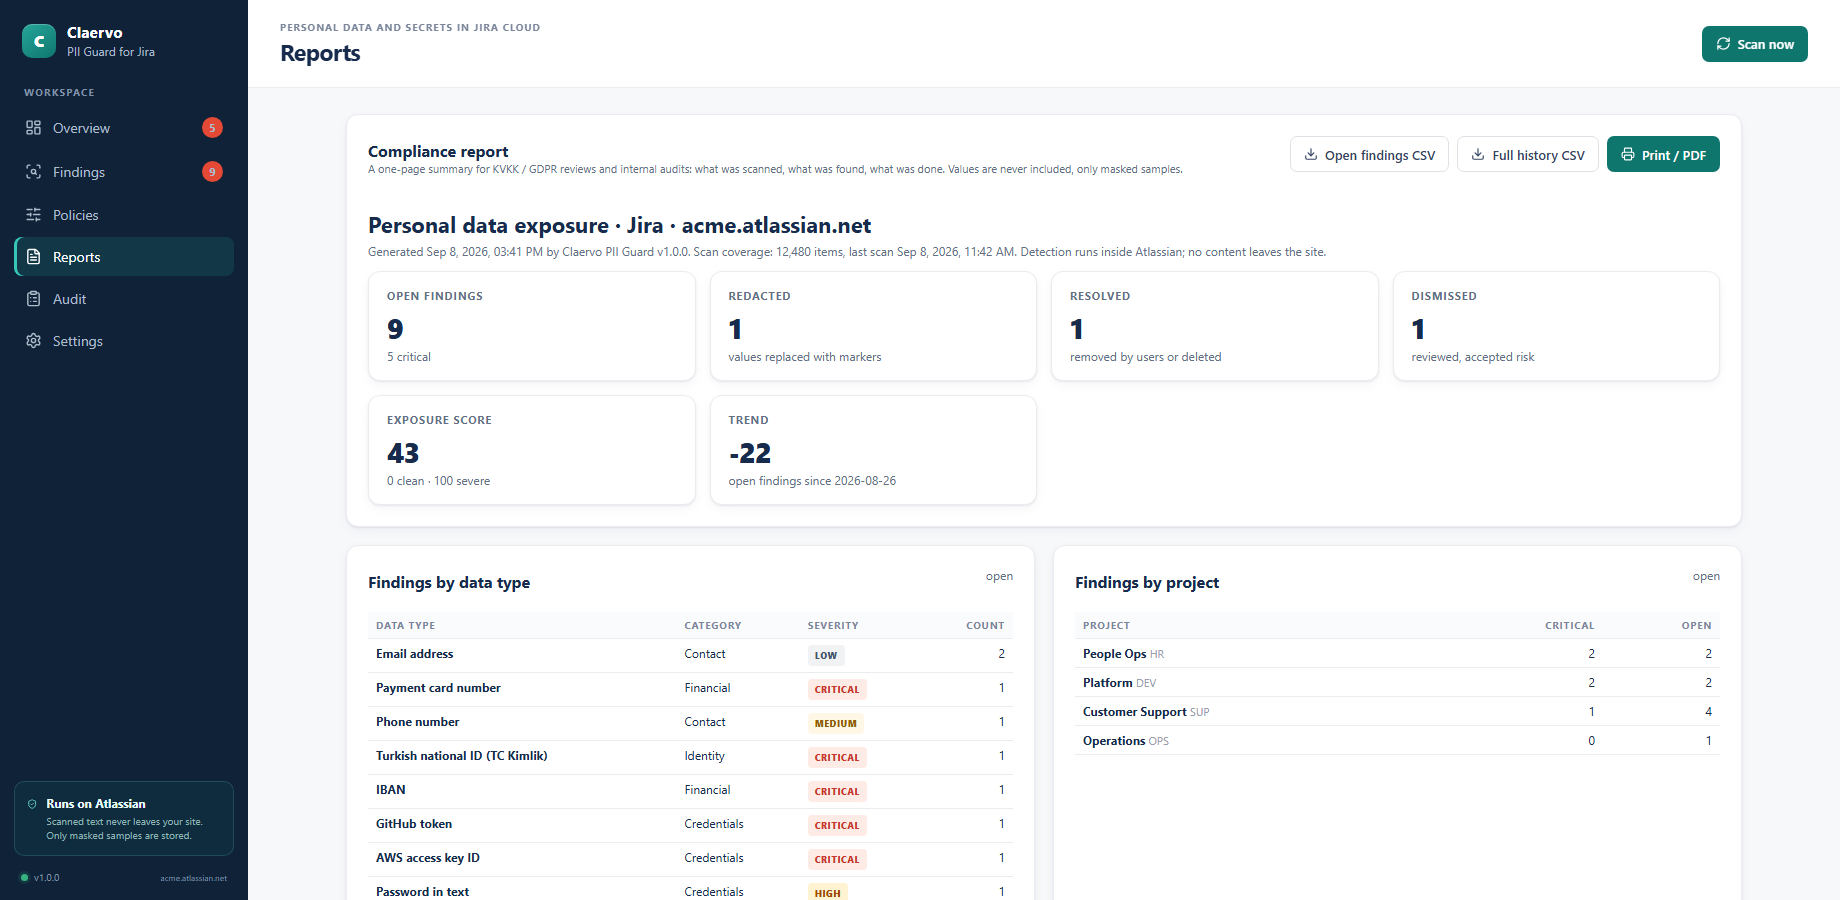Click the Claervo logo icon

coord(39,41)
